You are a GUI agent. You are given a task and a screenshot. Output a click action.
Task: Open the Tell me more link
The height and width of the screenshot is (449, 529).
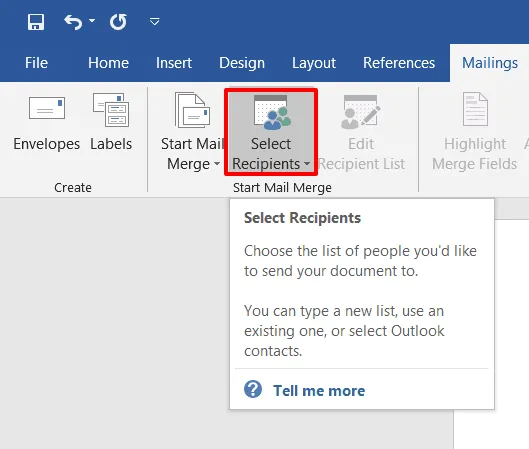point(319,391)
